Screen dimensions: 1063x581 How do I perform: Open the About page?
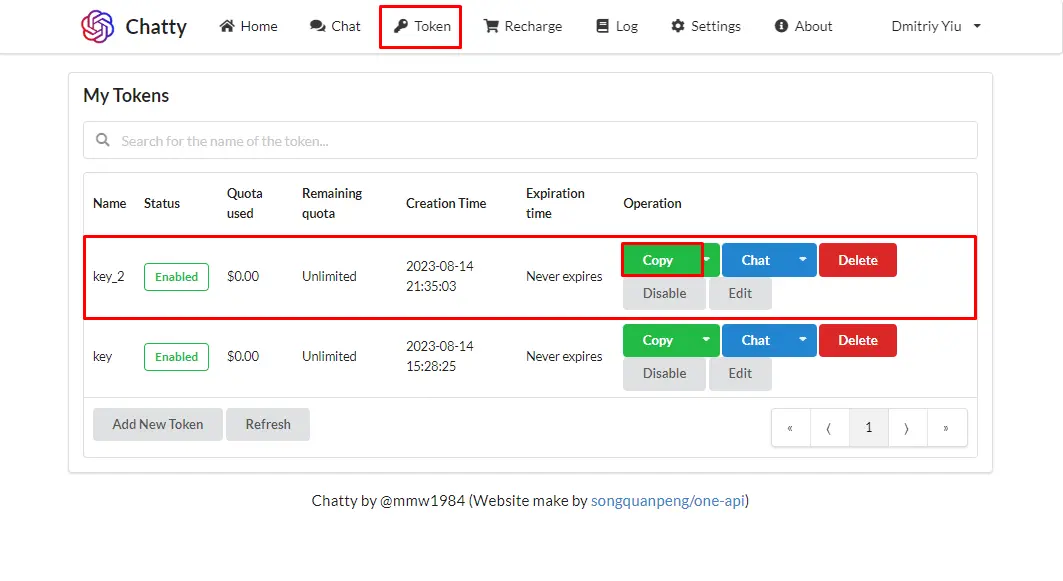click(803, 26)
